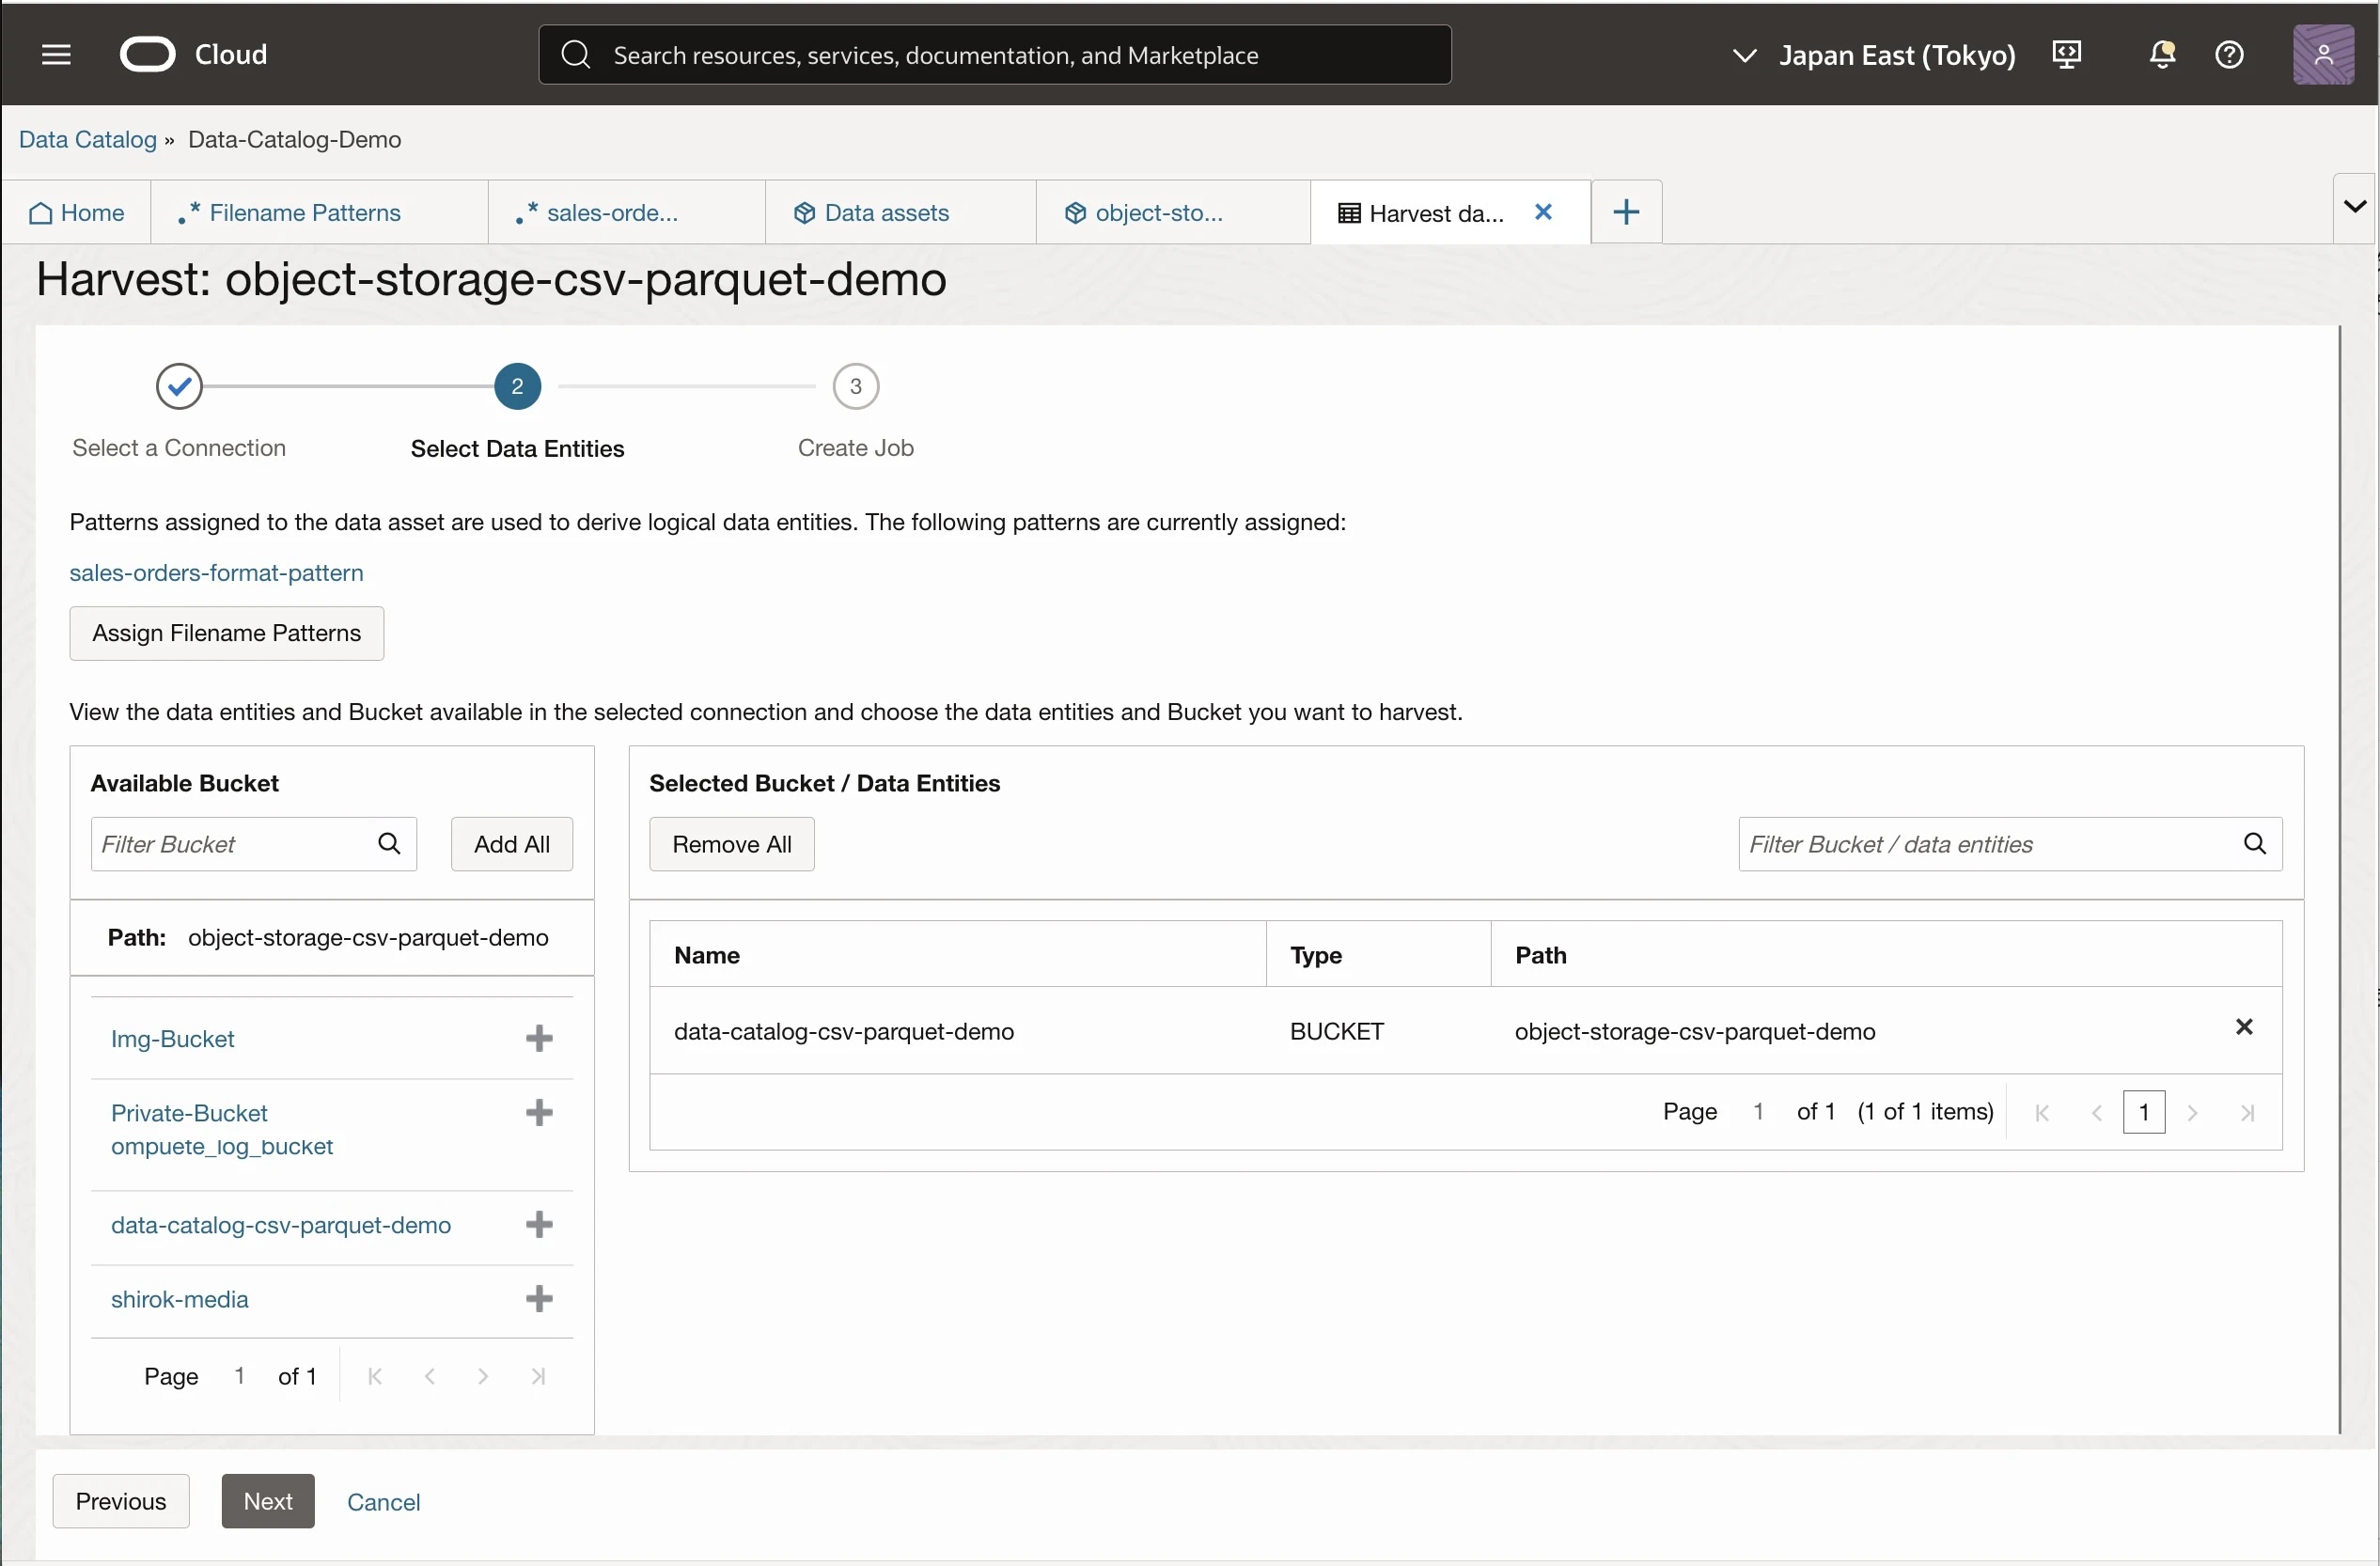Add Private-Bucket with its plus icon

[539, 1112]
